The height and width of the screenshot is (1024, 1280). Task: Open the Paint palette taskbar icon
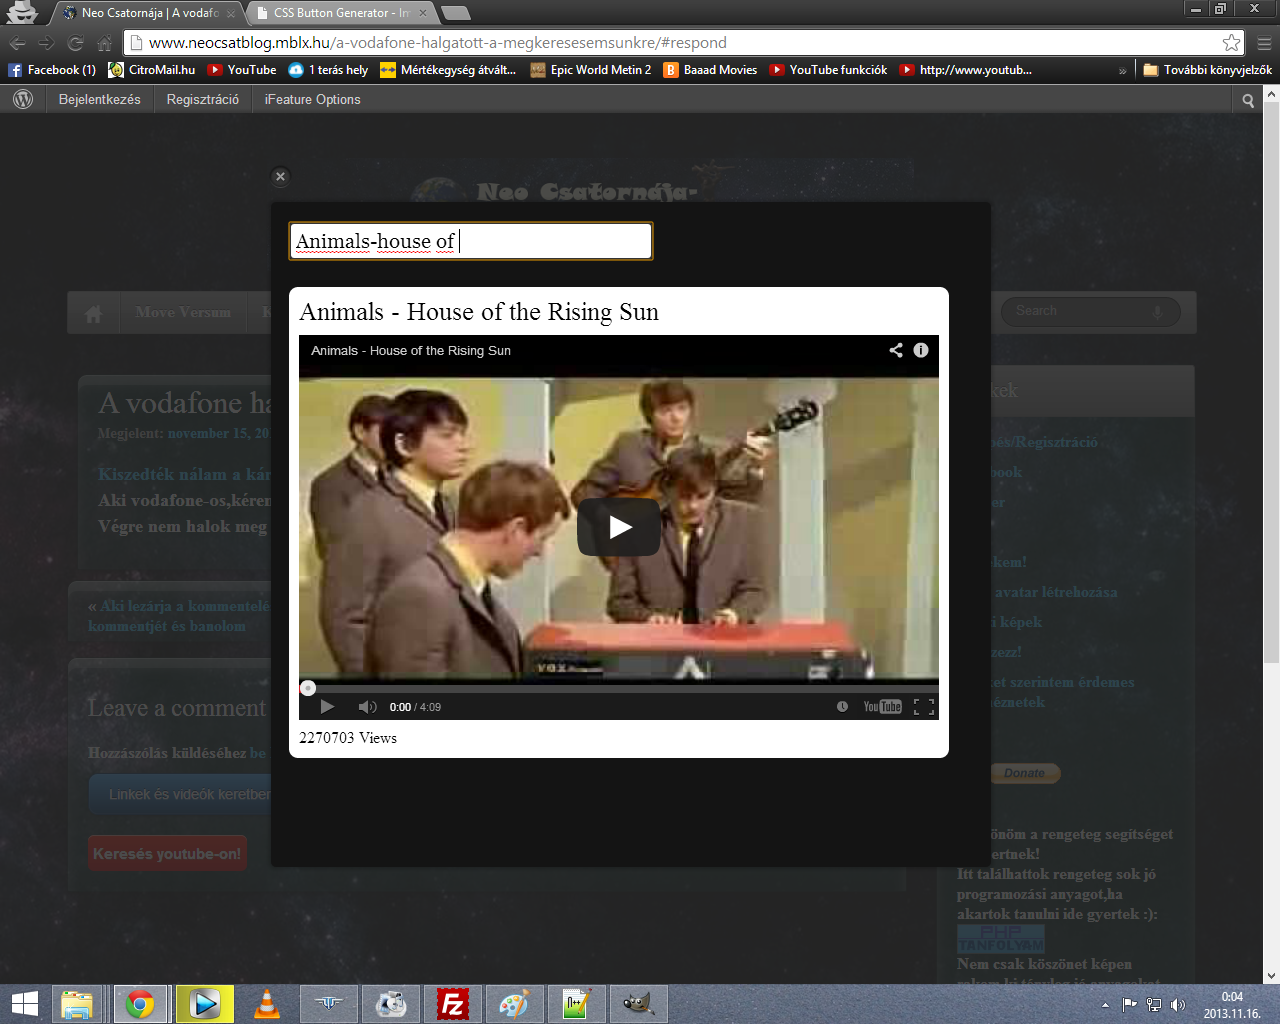pyautogui.click(x=514, y=1004)
